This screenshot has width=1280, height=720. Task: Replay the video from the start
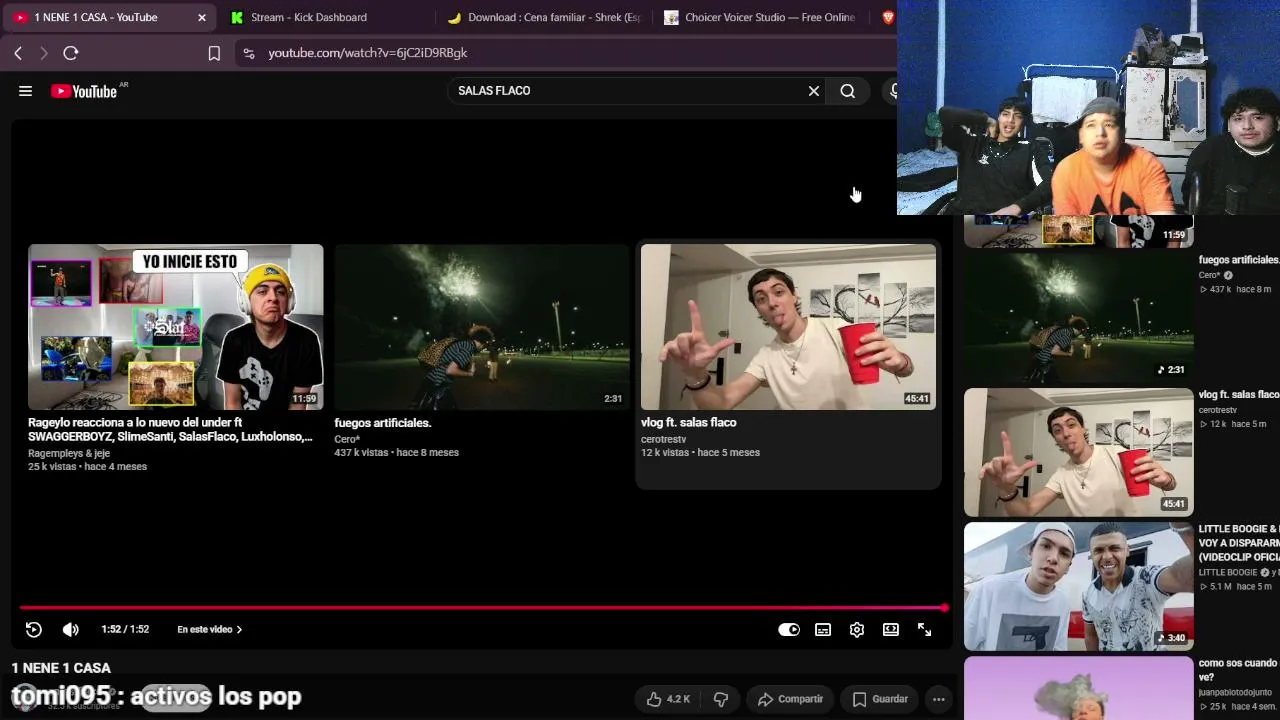34,629
